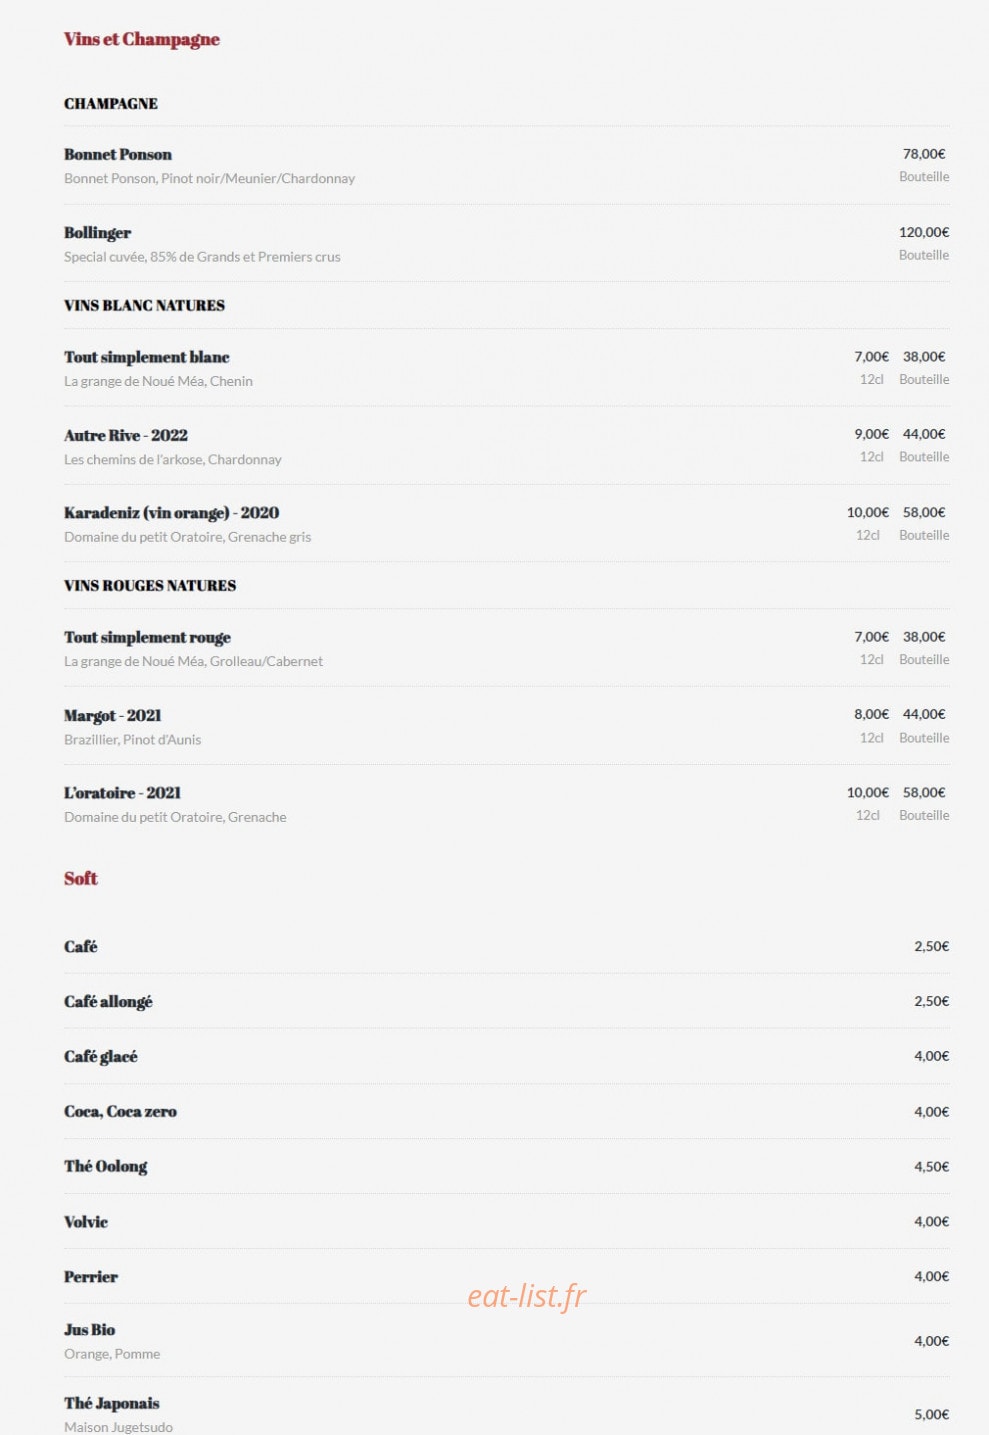Viewport: 989px width, 1435px height.
Task: Select Café glacé drink
Action: [101, 1056]
